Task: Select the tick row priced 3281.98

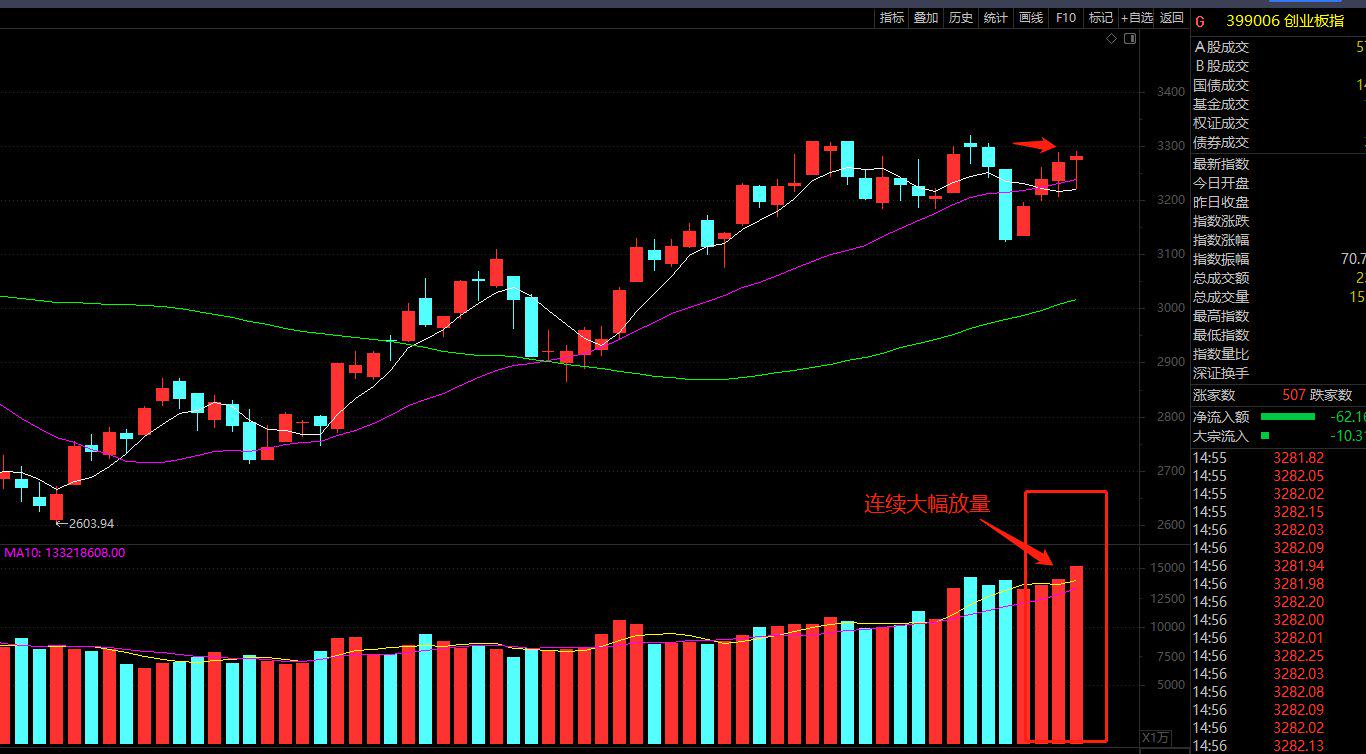Action: pyautogui.click(x=1278, y=584)
